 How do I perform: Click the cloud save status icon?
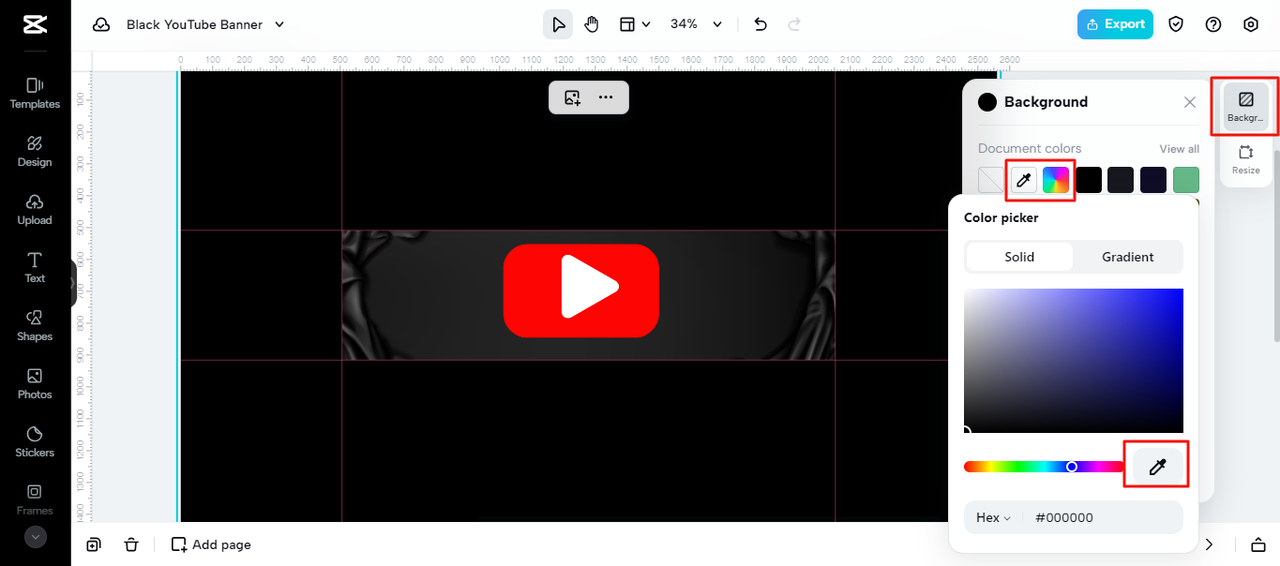(x=101, y=25)
